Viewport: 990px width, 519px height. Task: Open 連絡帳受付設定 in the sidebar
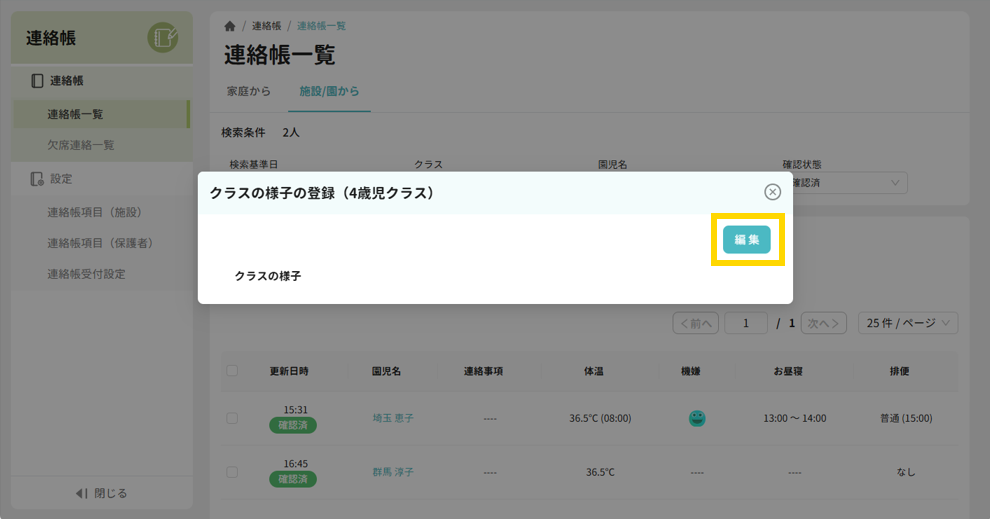(x=86, y=274)
